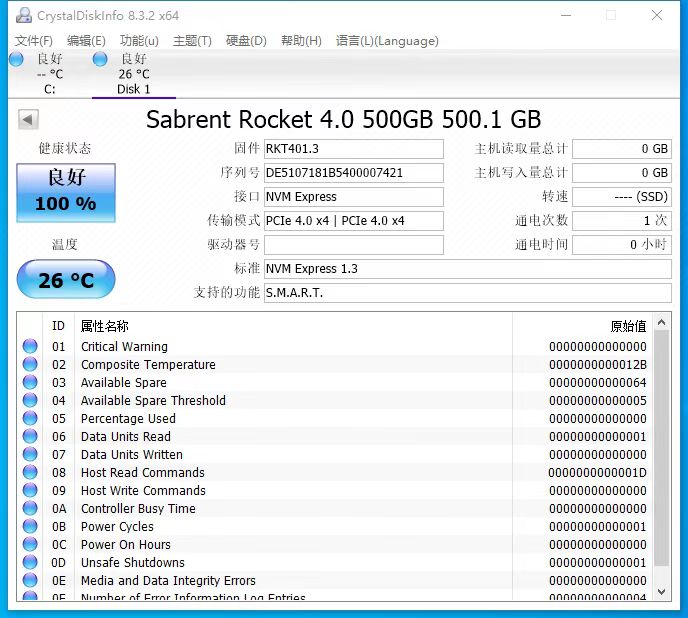Select the Disk 1 tab
This screenshot has height=618, width=688.
134,74
